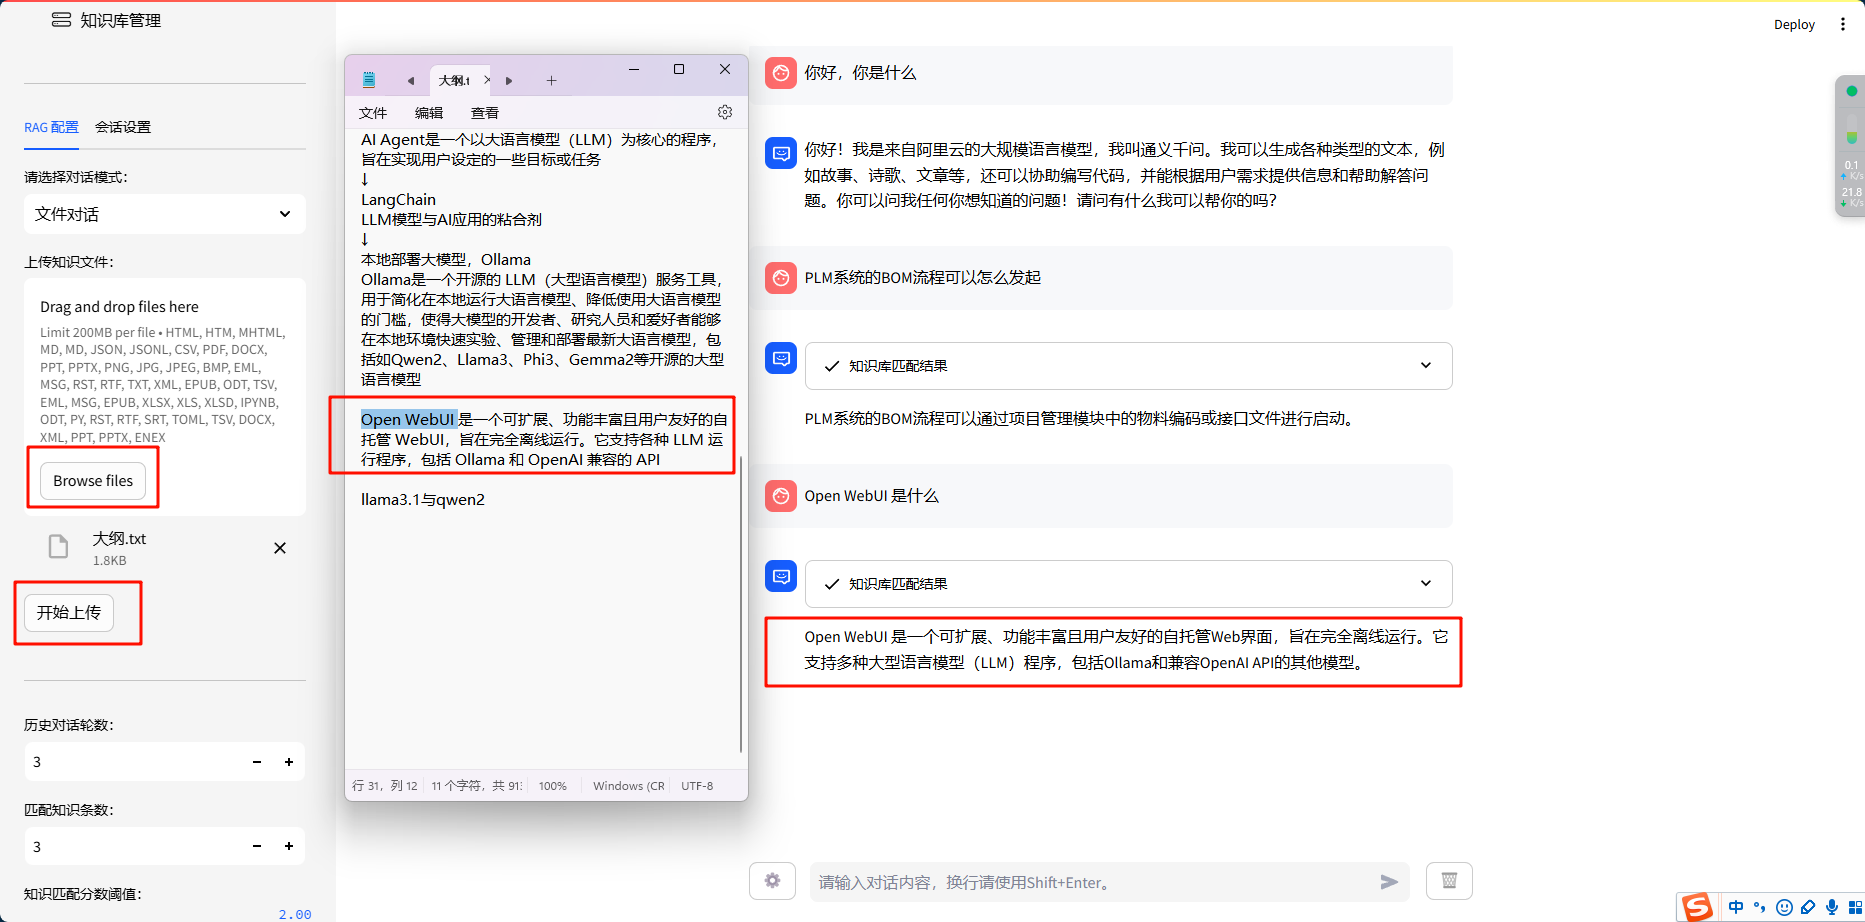The height and width of the screenshot is (922, 1865).
Task: Open the IME emoji smiley icon
Action: point(1784,907)
